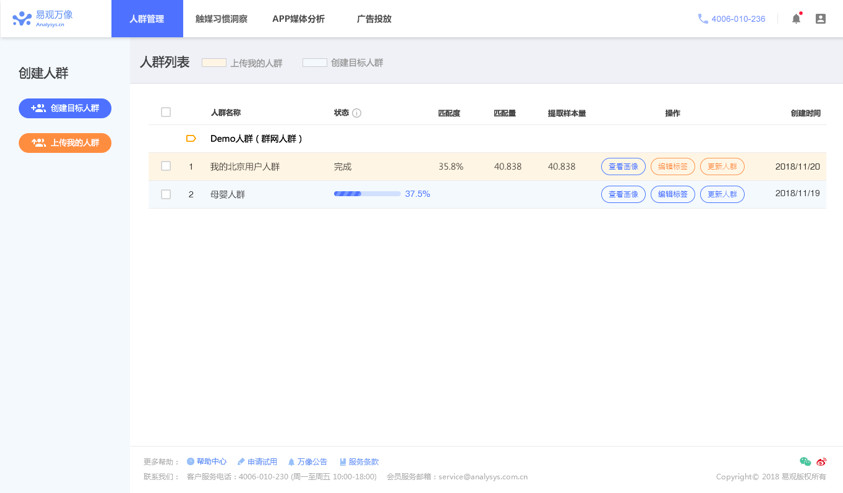Switch to 人群管理 tab

tap(147, 19)
